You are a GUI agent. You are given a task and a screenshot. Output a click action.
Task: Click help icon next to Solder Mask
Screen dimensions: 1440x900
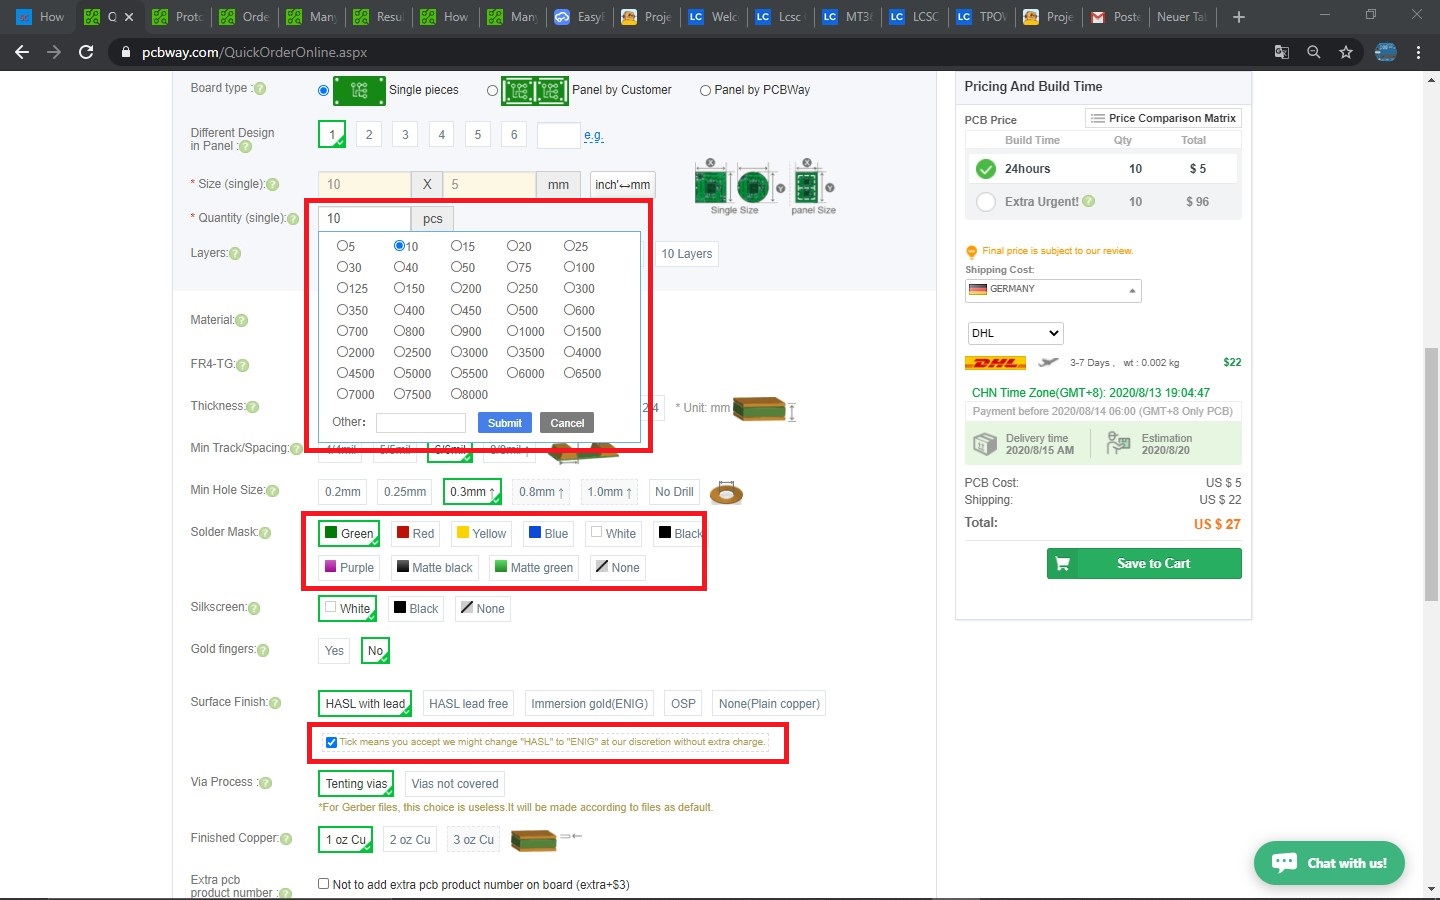click(x=265, y=533)
